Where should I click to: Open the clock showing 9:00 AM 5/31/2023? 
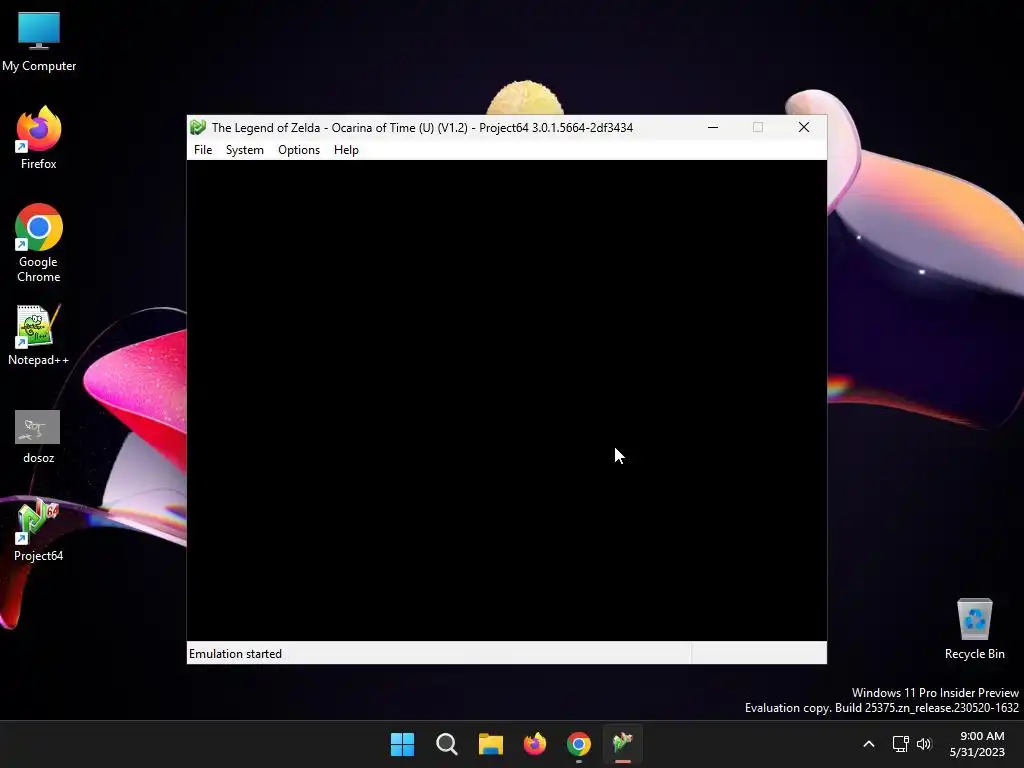(x=977, y=744)
